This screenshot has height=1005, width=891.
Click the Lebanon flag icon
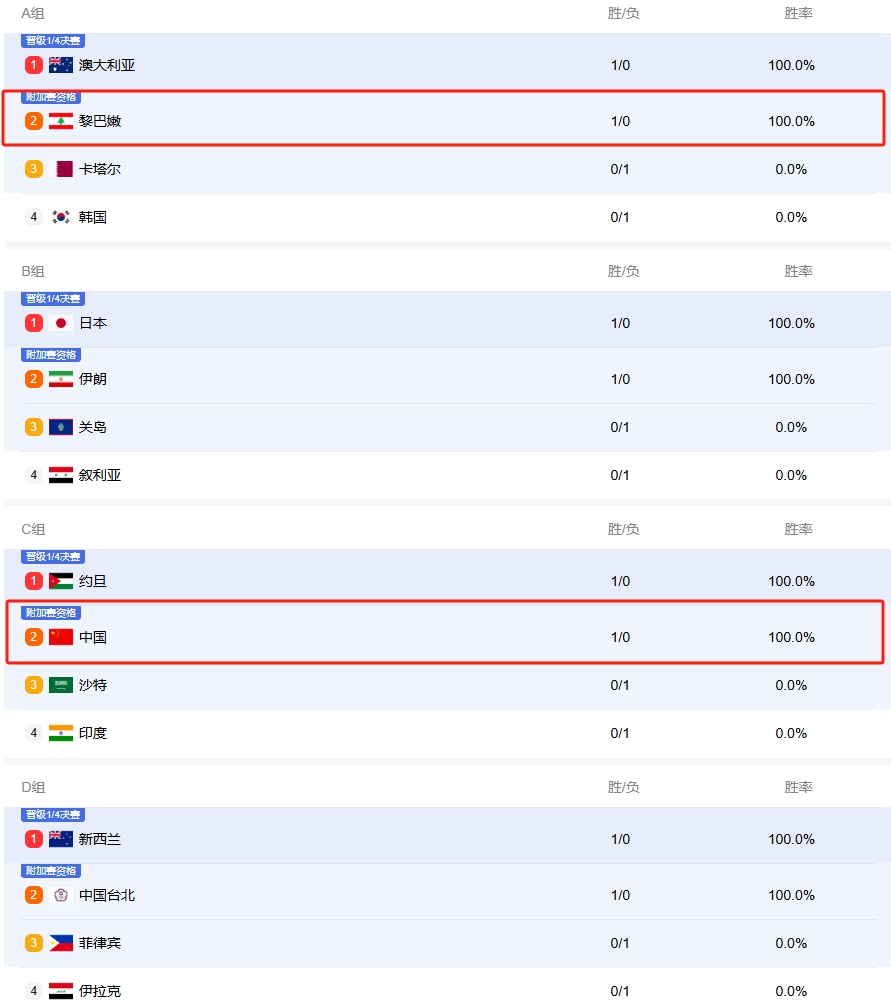point(61,121)
